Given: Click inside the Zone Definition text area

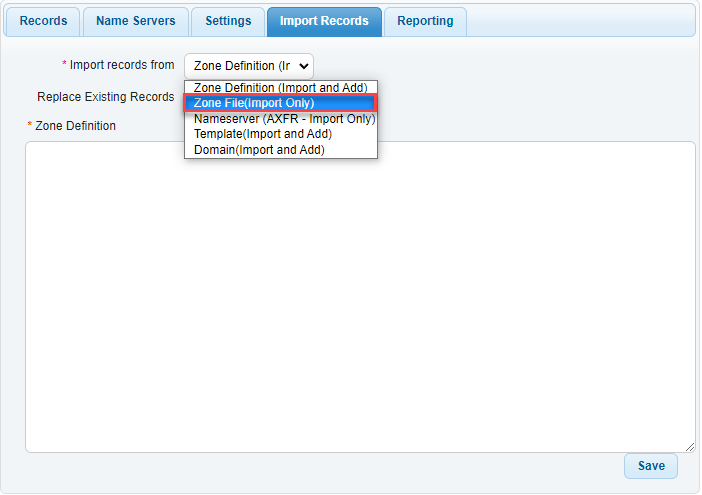Looking at the screenshot, I should tap(360, 297).
